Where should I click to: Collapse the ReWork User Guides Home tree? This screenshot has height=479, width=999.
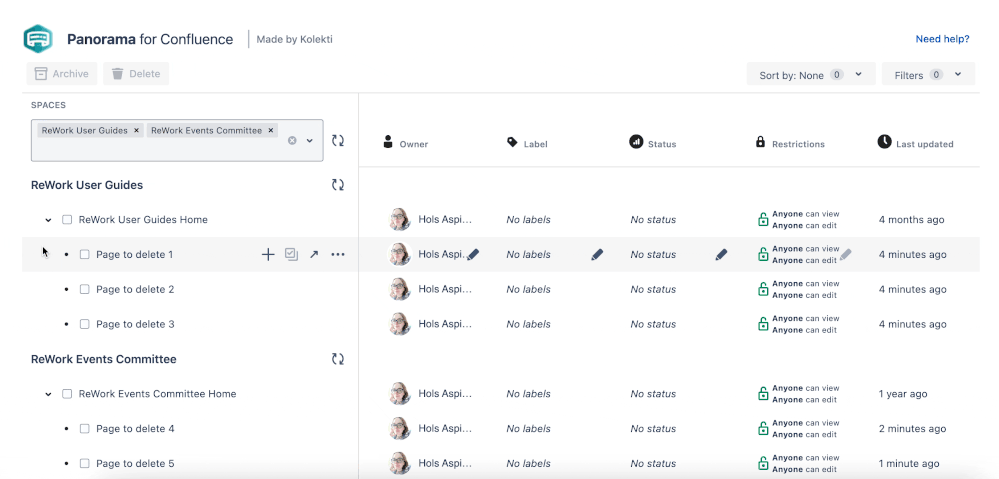(48, 220)
